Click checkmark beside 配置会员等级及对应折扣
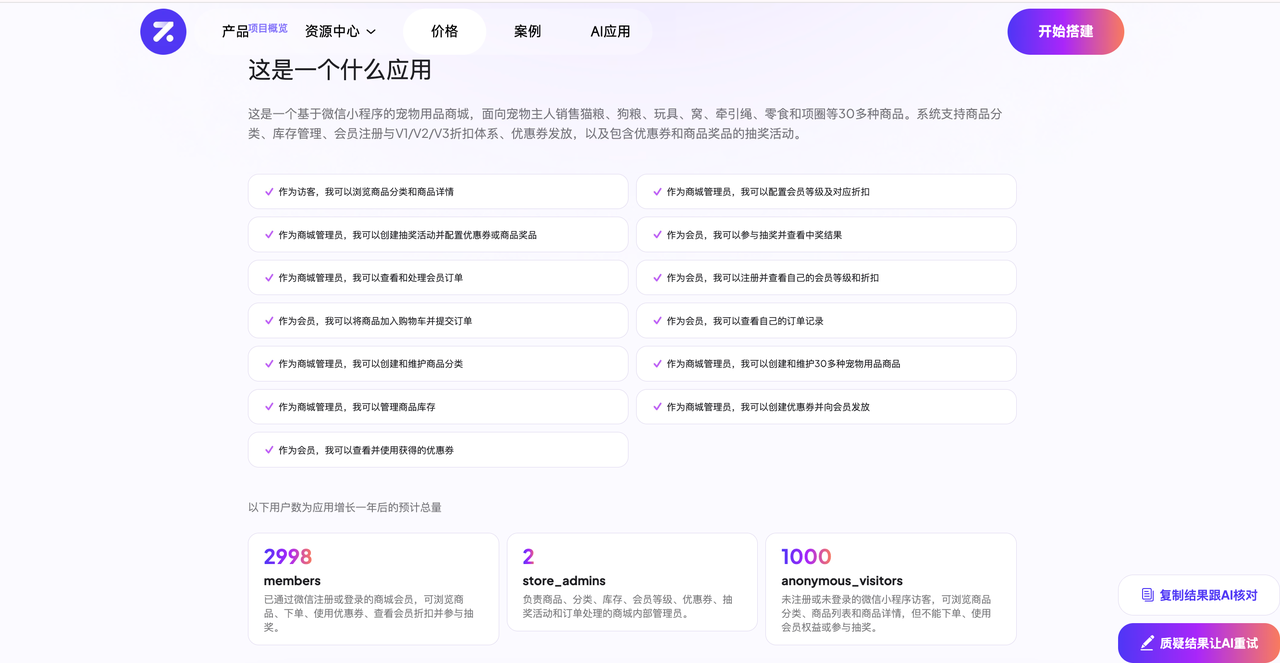 (657, 191)
